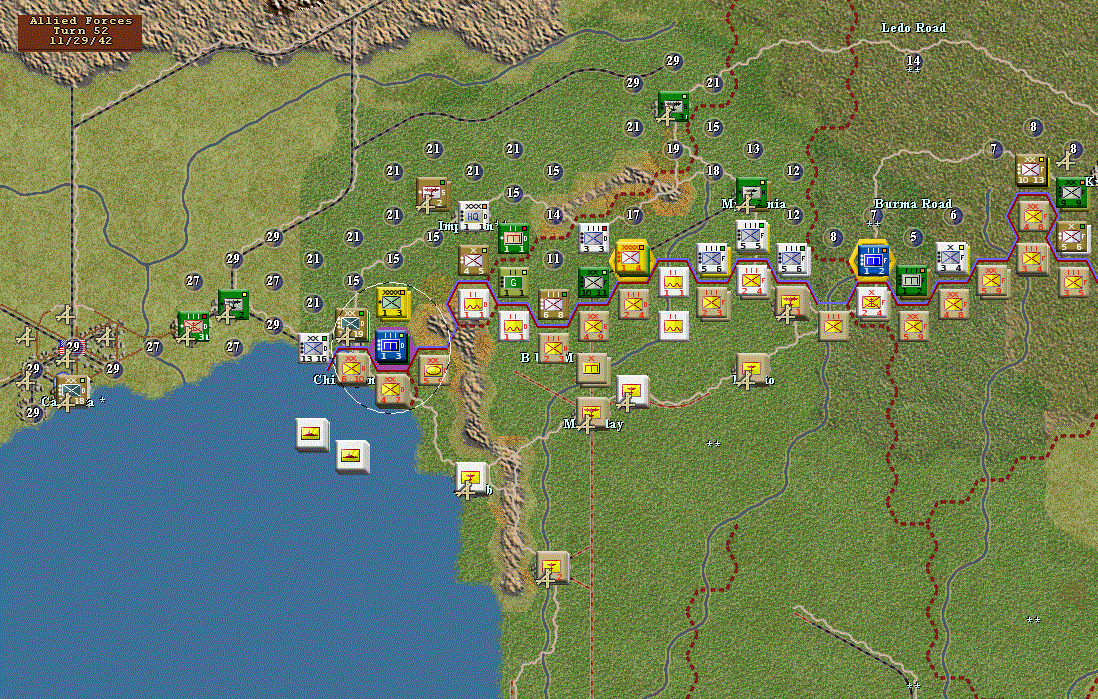Viewport: 1098px width, 699px height.
Task: Click upper Japanese naval unit in the bay
Action: 312,434
